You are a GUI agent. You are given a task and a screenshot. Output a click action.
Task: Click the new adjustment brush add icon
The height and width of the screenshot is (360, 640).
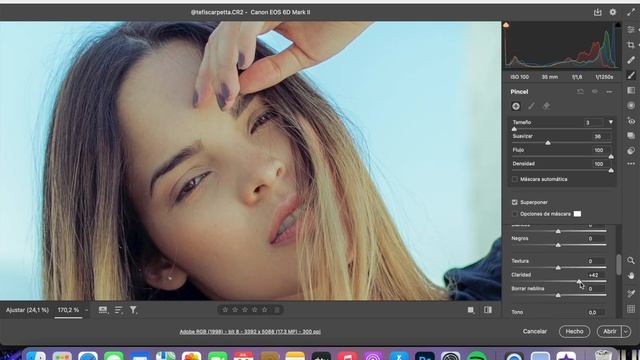(516, 106)
